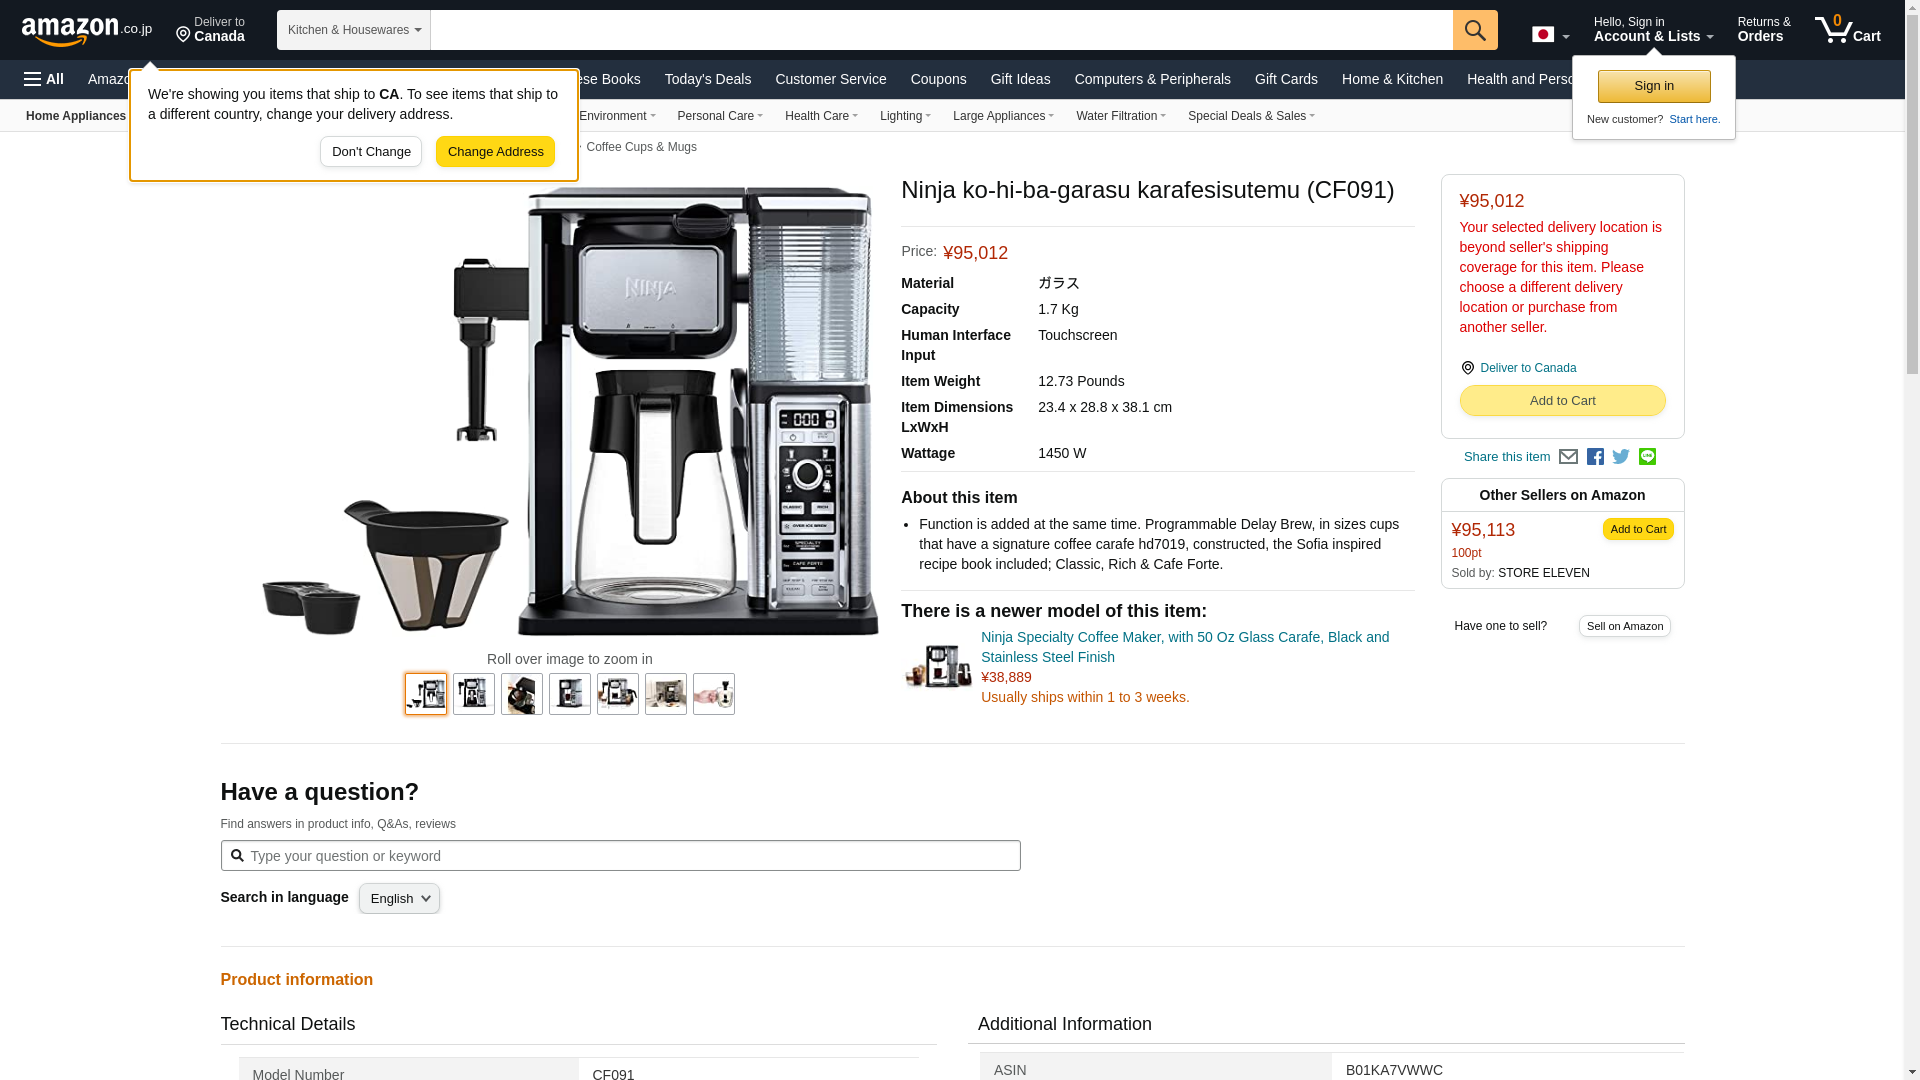Click the yellow Sign in button
Image resolution: width=1920 pixels, height=1080 pixels.
click(x=1654, y=87)
